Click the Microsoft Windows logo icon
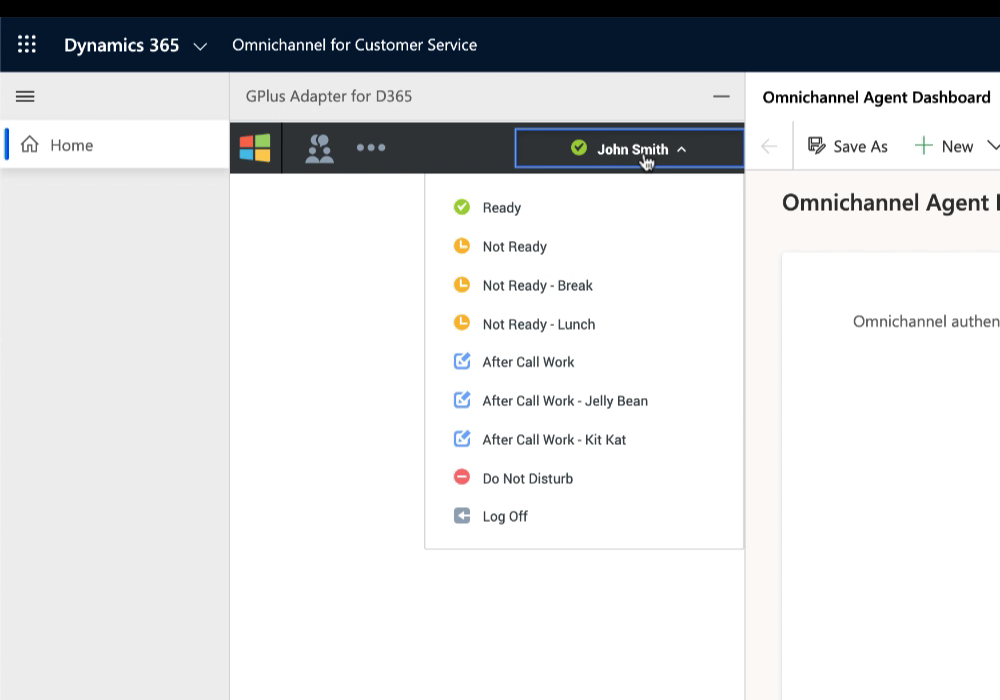Image resolution: width=1000 pixels, height=700 pixels. tap(255, 148)
